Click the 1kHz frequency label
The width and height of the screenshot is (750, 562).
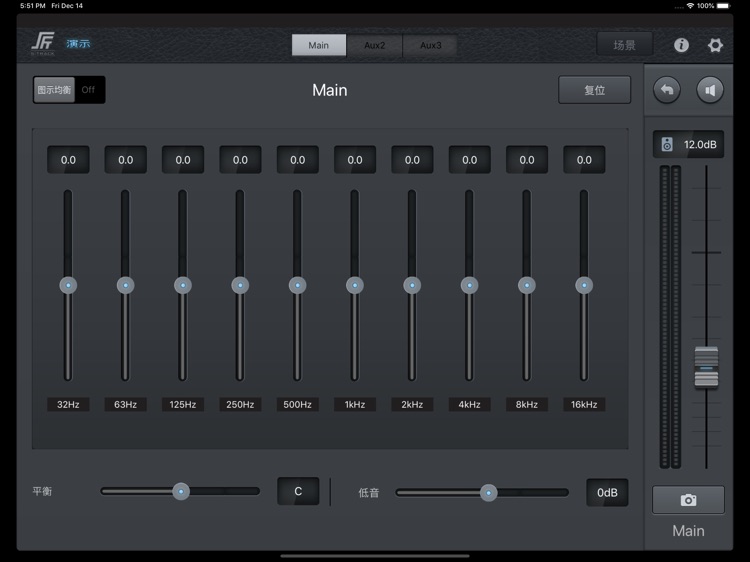click(x=355, y=404)
